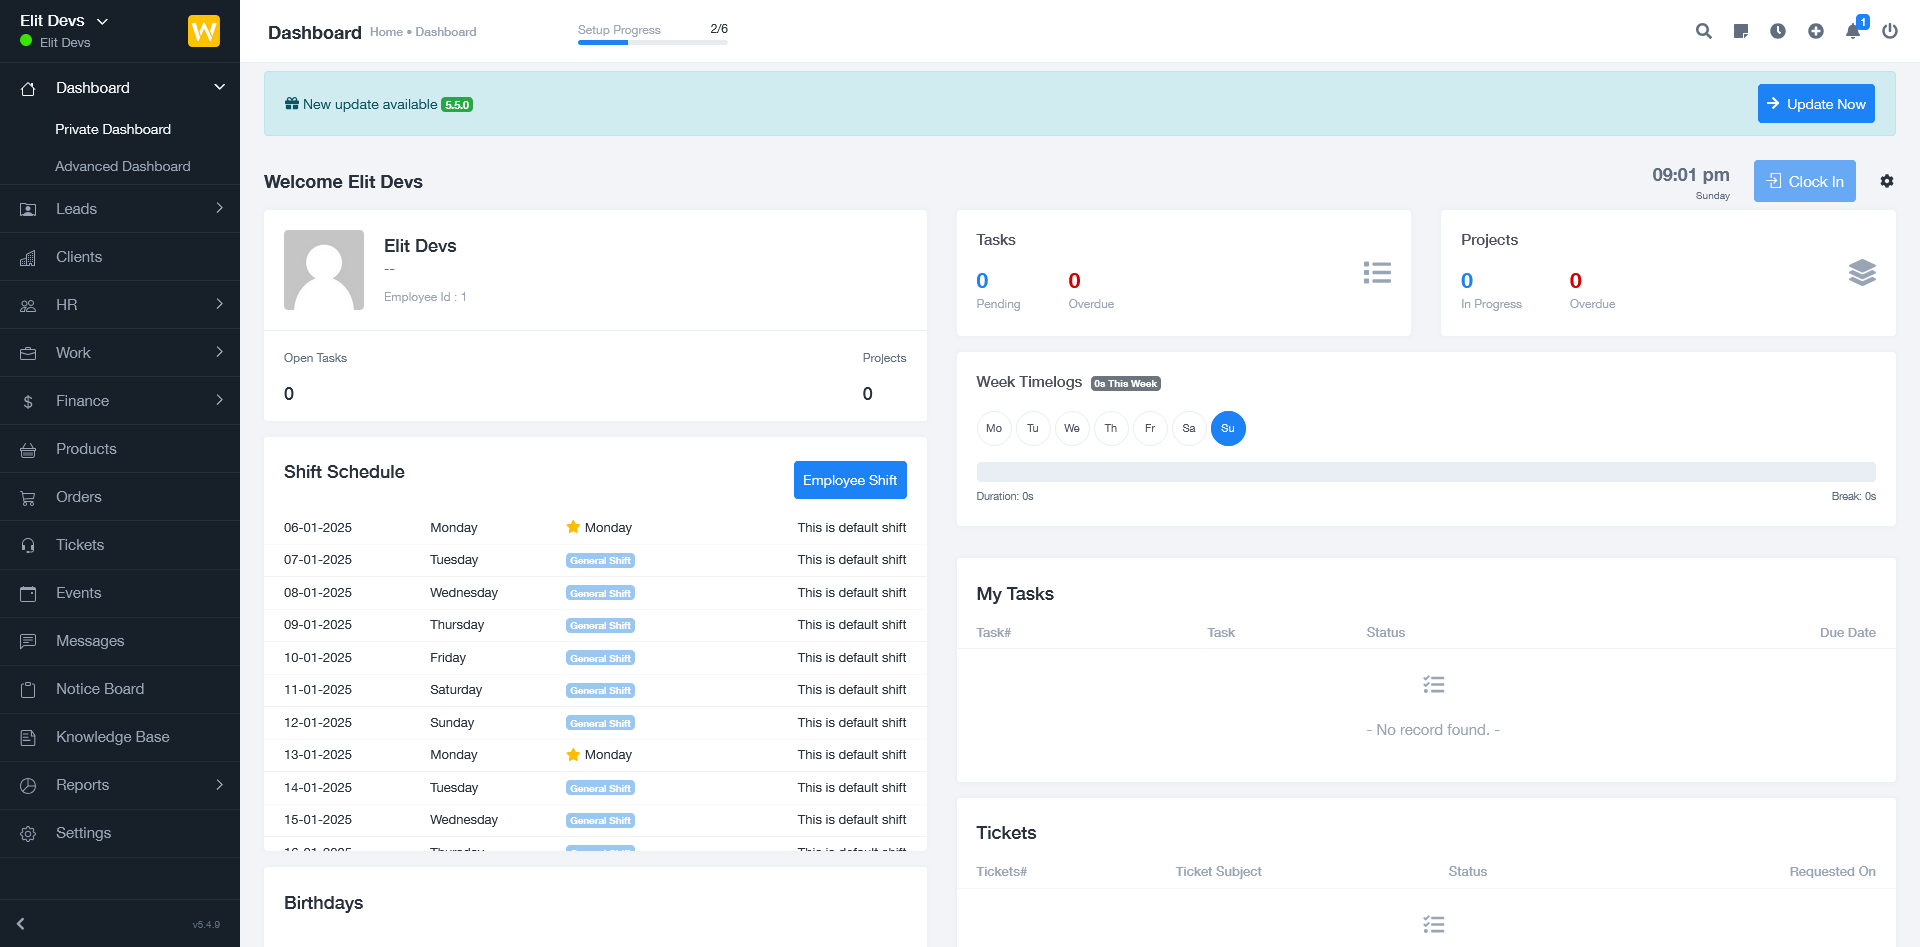Click the Due Date column header
Screen dimensions: 1920x947
pyautogui.click(x=1848, y=633)
